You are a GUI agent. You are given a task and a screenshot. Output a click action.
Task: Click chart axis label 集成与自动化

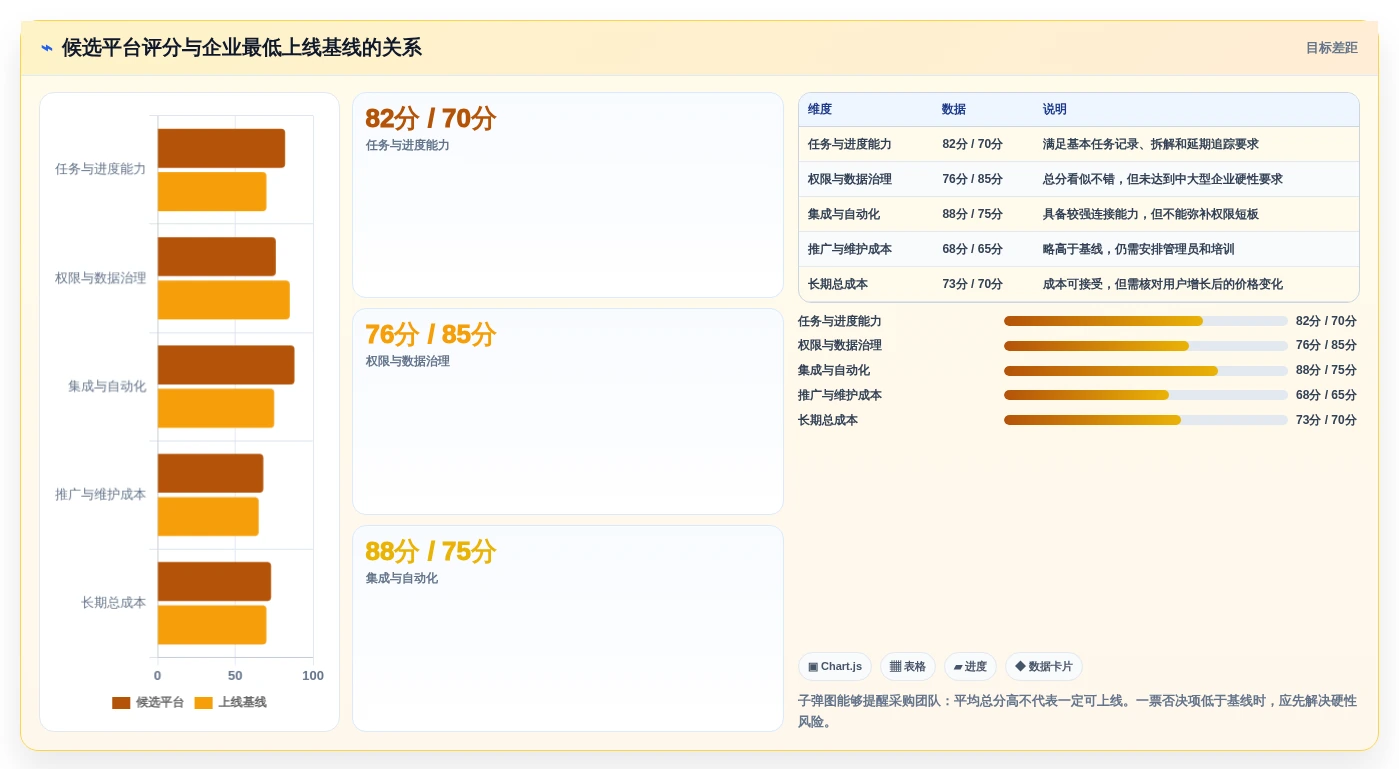107,386
